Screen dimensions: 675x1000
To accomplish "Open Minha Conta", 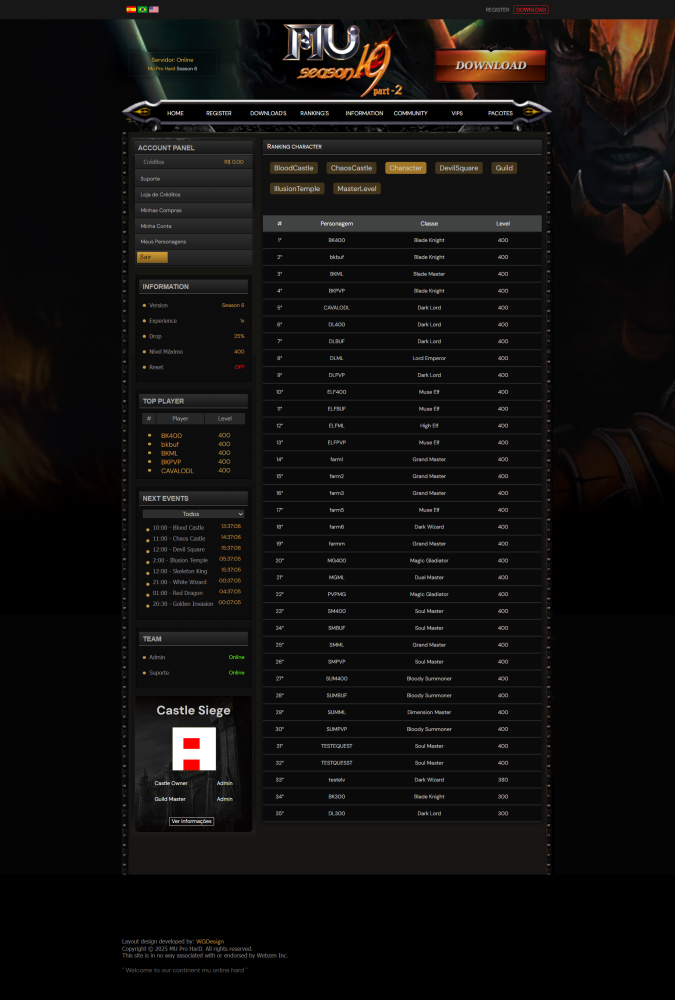I will [194, 226].
